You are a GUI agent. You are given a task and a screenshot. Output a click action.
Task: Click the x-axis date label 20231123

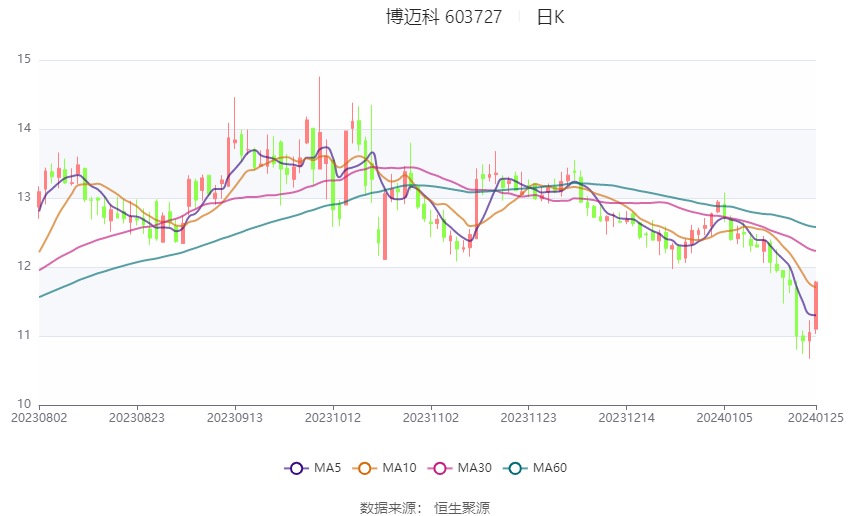pos(529,418)
